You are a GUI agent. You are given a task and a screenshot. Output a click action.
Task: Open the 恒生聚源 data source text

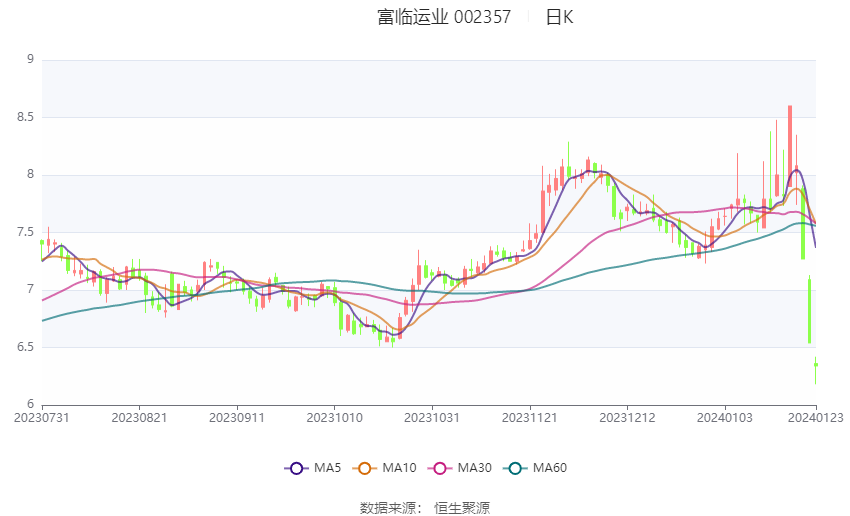(462, 508)
